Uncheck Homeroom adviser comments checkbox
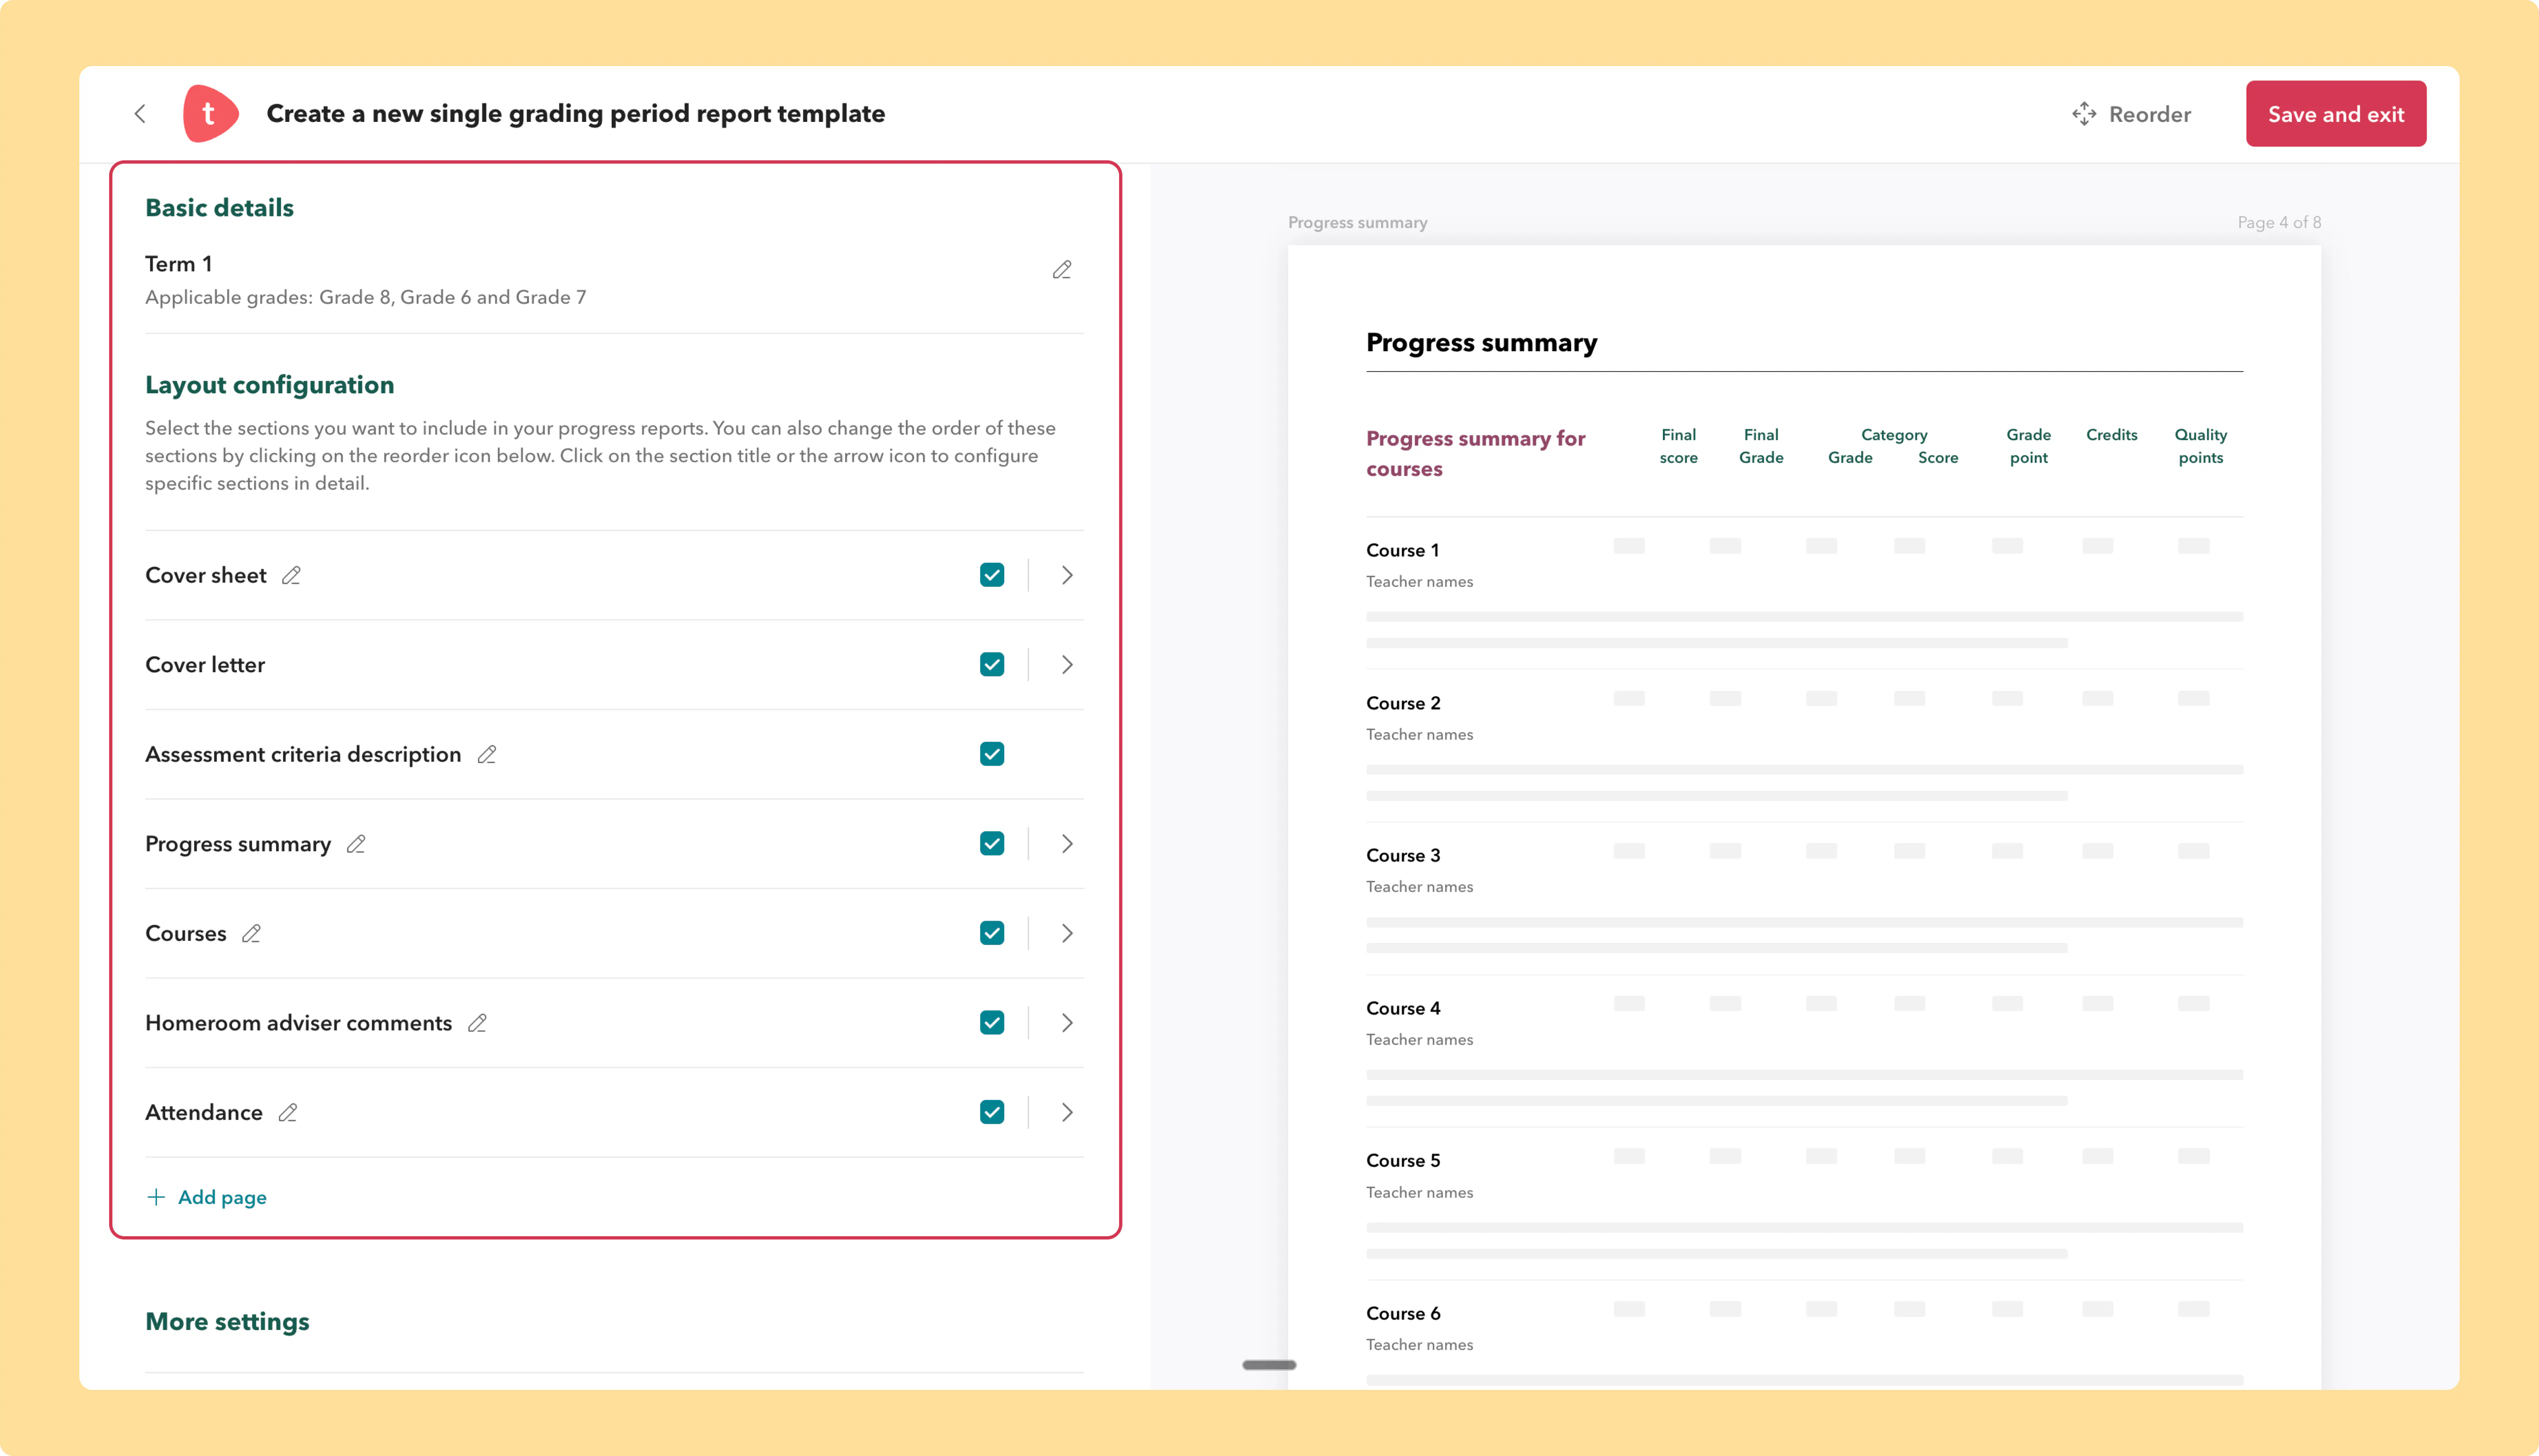 tap(992, 1023)
